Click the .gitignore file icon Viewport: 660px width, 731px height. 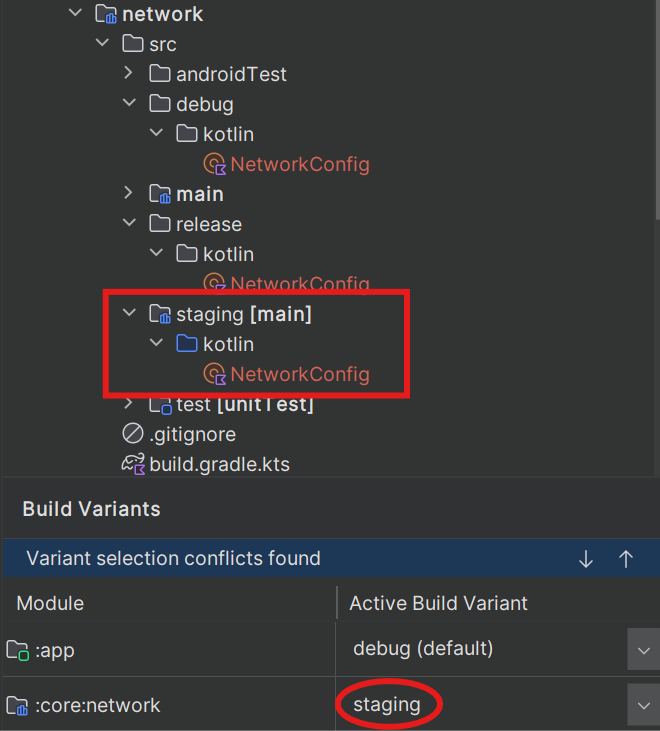tap(133, 434)
